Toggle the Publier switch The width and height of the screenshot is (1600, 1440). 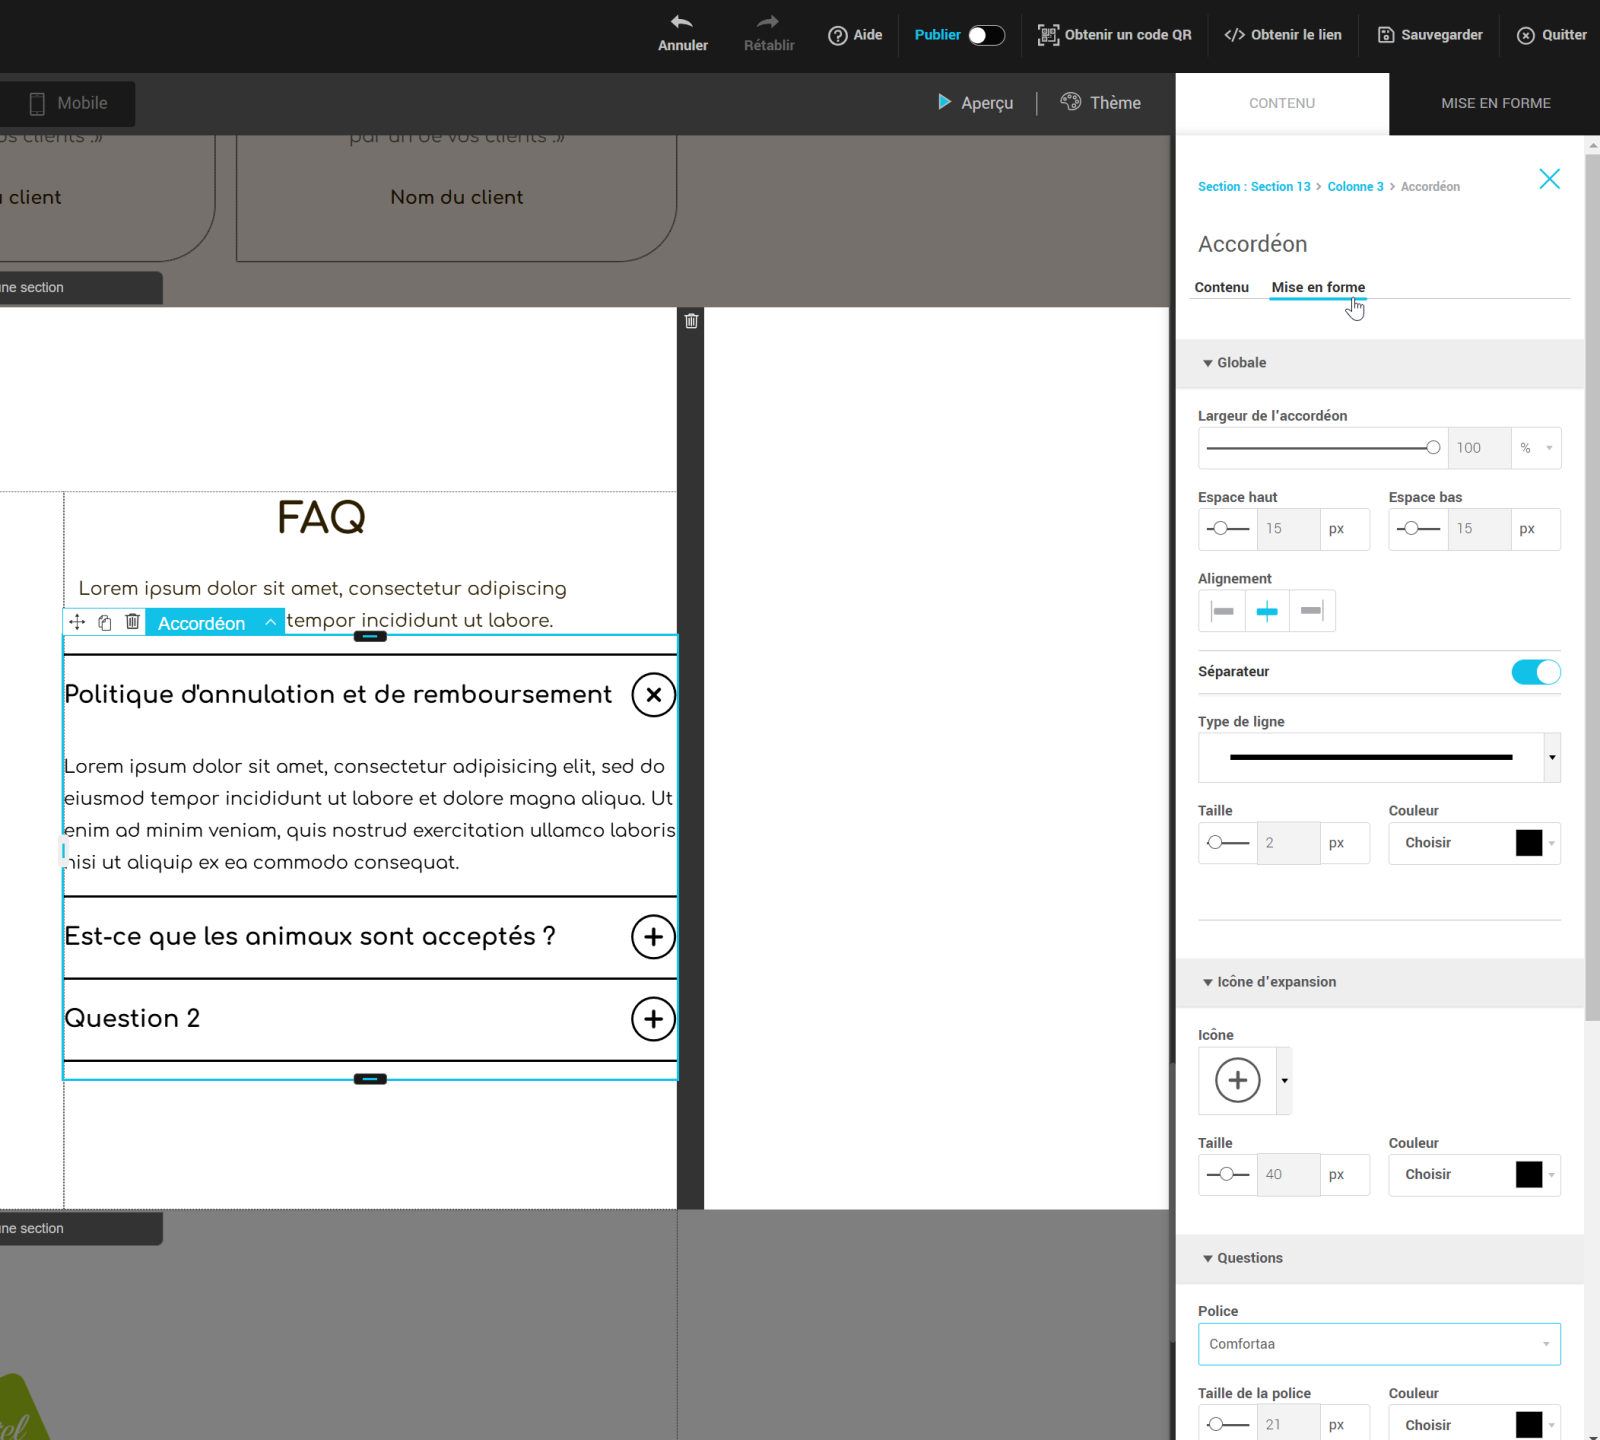(985, 35)
